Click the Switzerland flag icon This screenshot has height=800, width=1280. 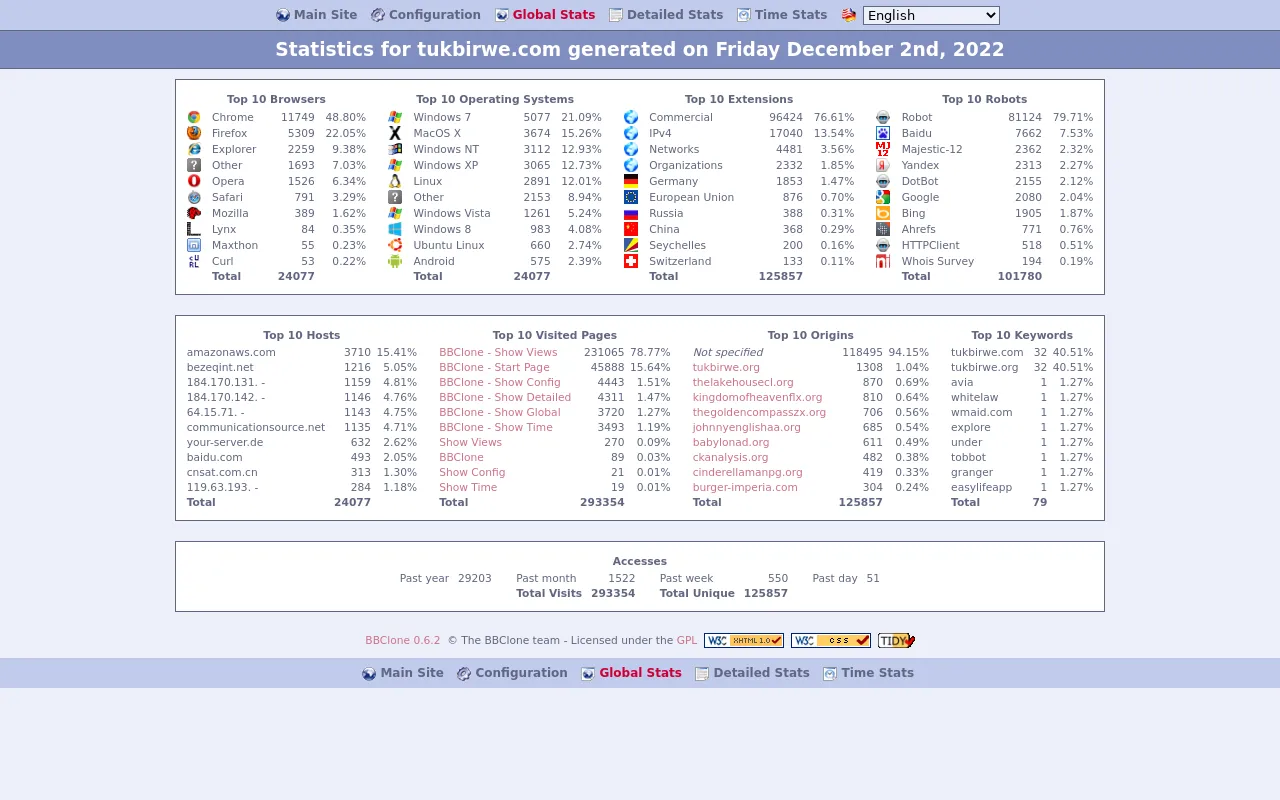pos(631,261)
